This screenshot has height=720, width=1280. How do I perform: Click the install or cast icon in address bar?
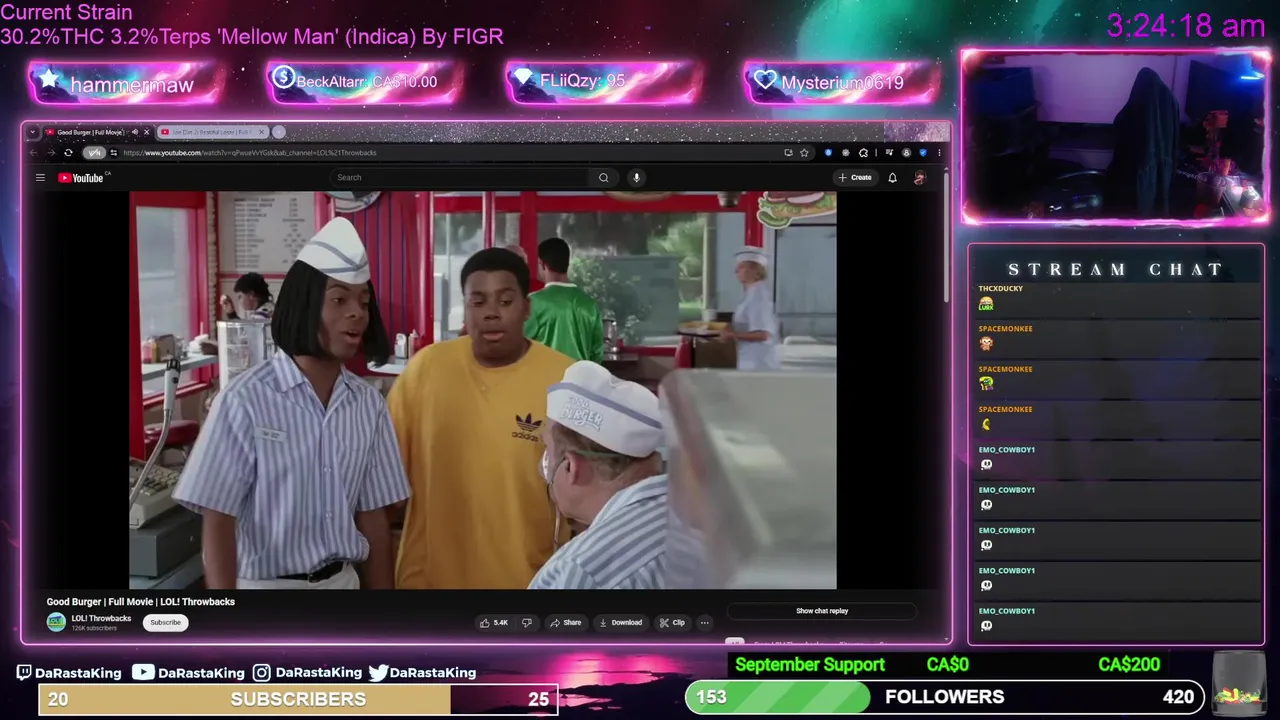coord(788,153)
